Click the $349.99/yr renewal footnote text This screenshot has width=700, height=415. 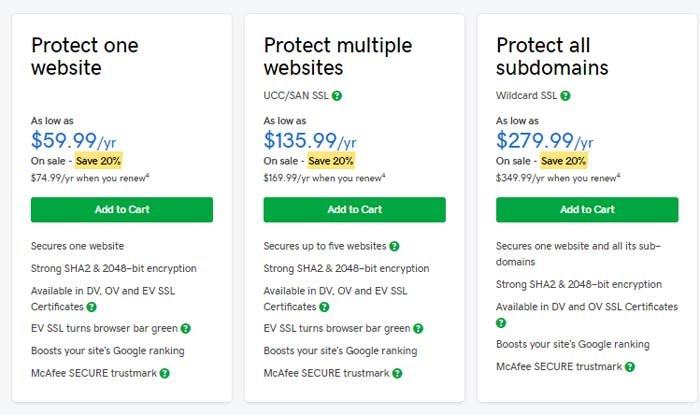[x=558, y=178]
